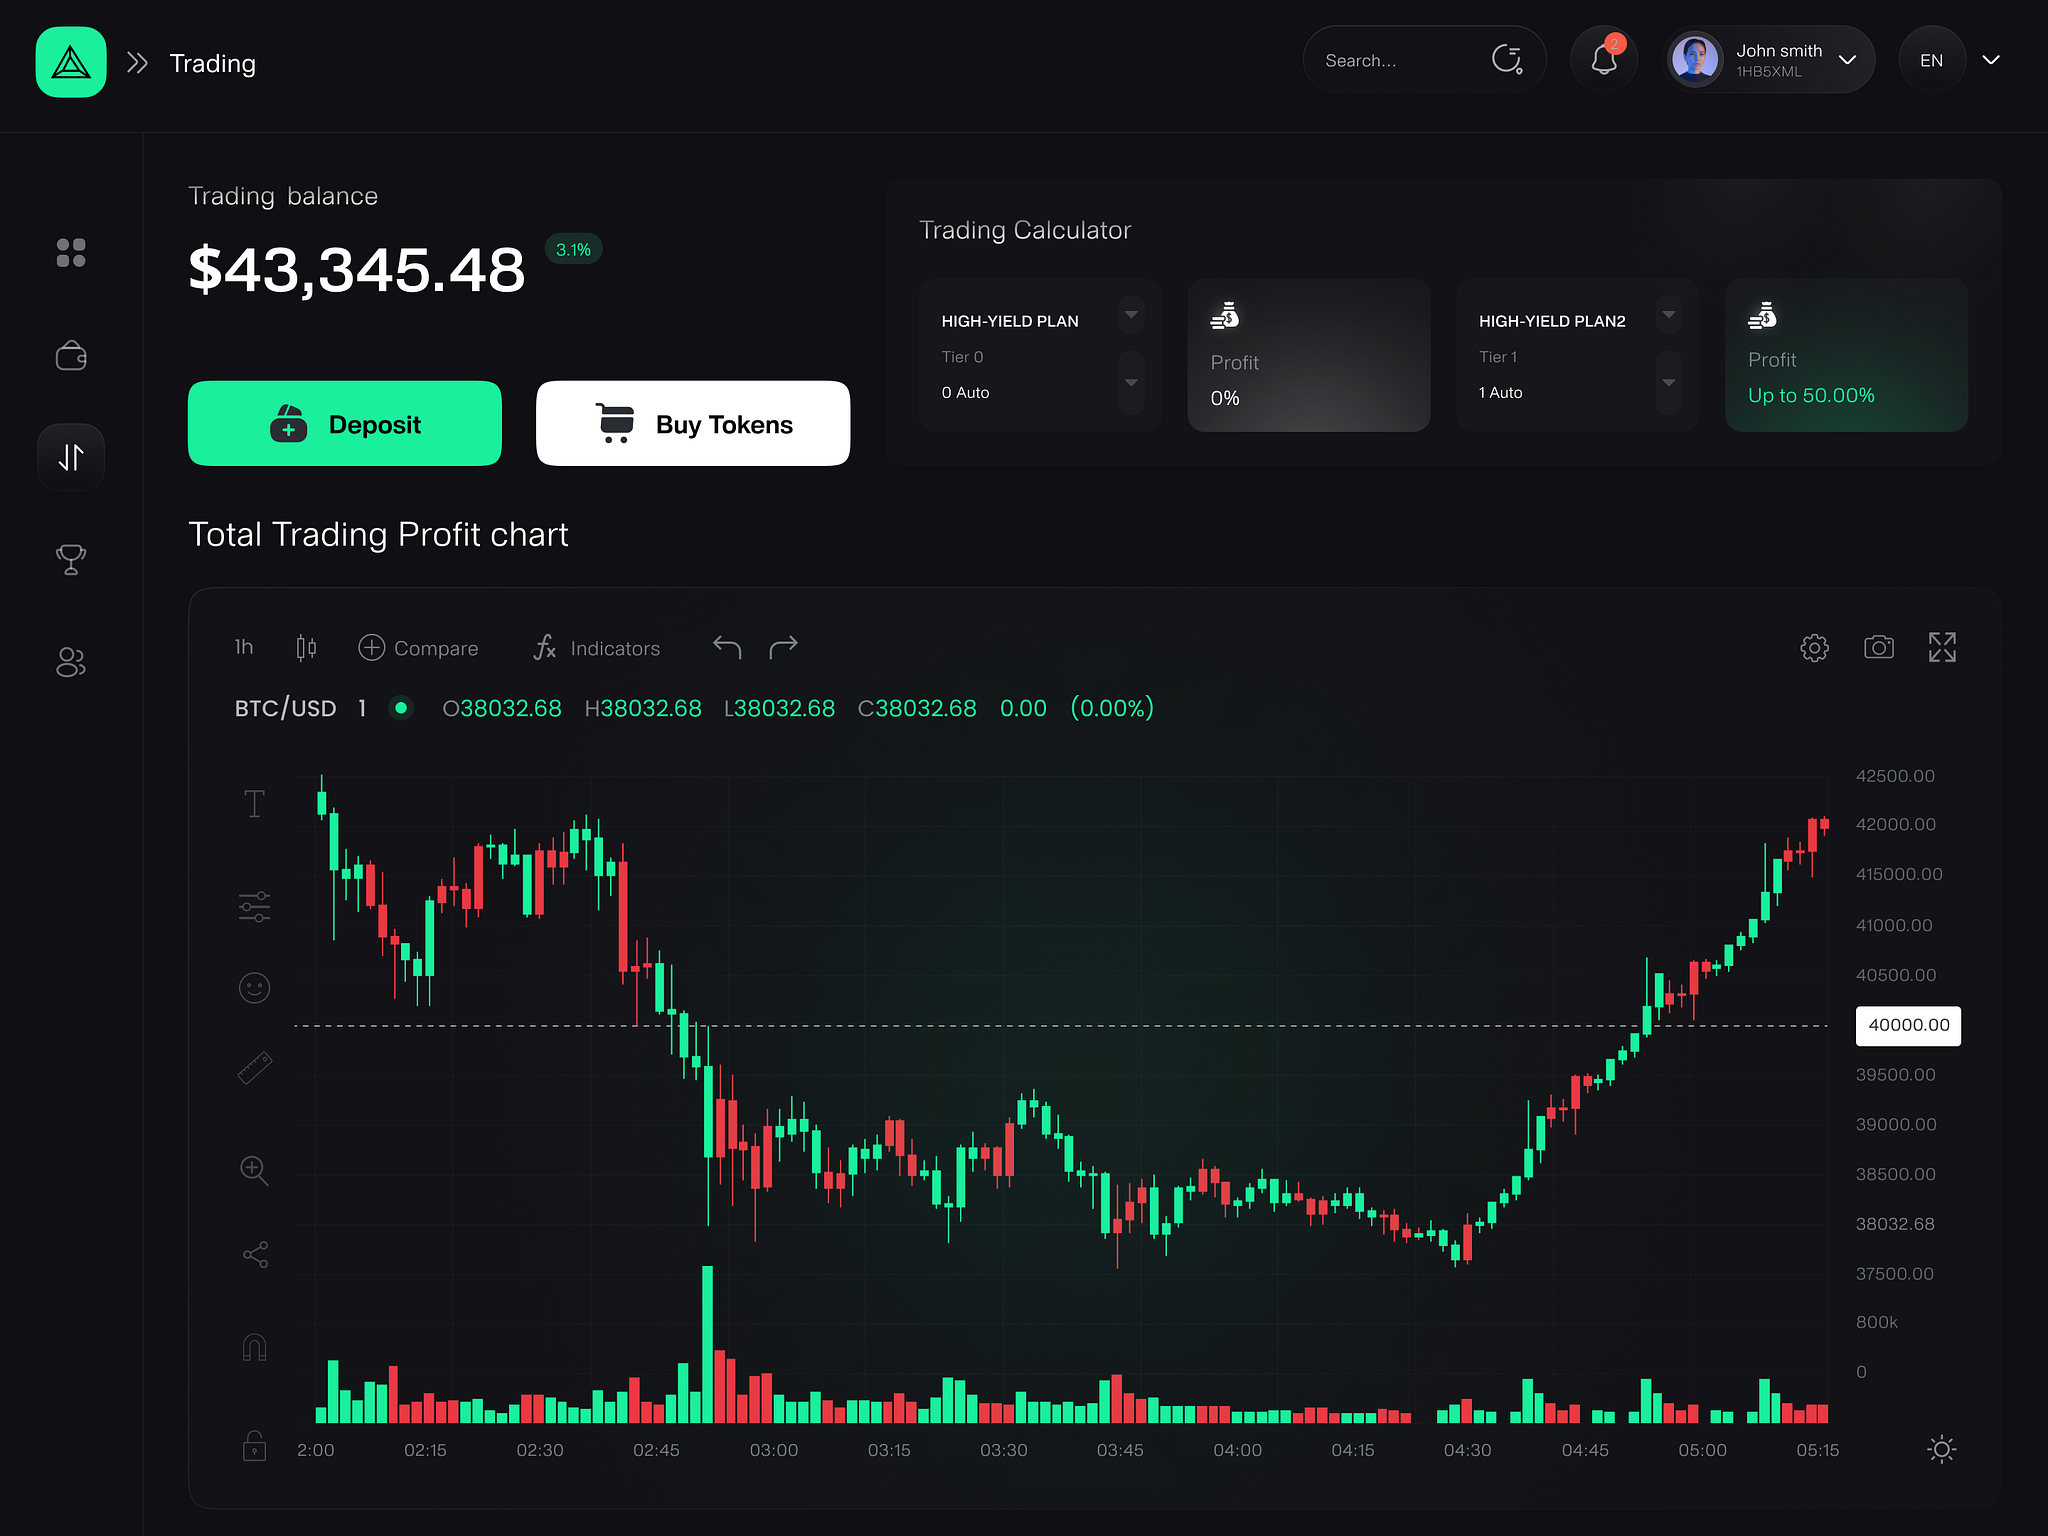Expand chart to fullscreen
The width and height of the screenshot is (2048, 1536).
tap(1942, 647)
